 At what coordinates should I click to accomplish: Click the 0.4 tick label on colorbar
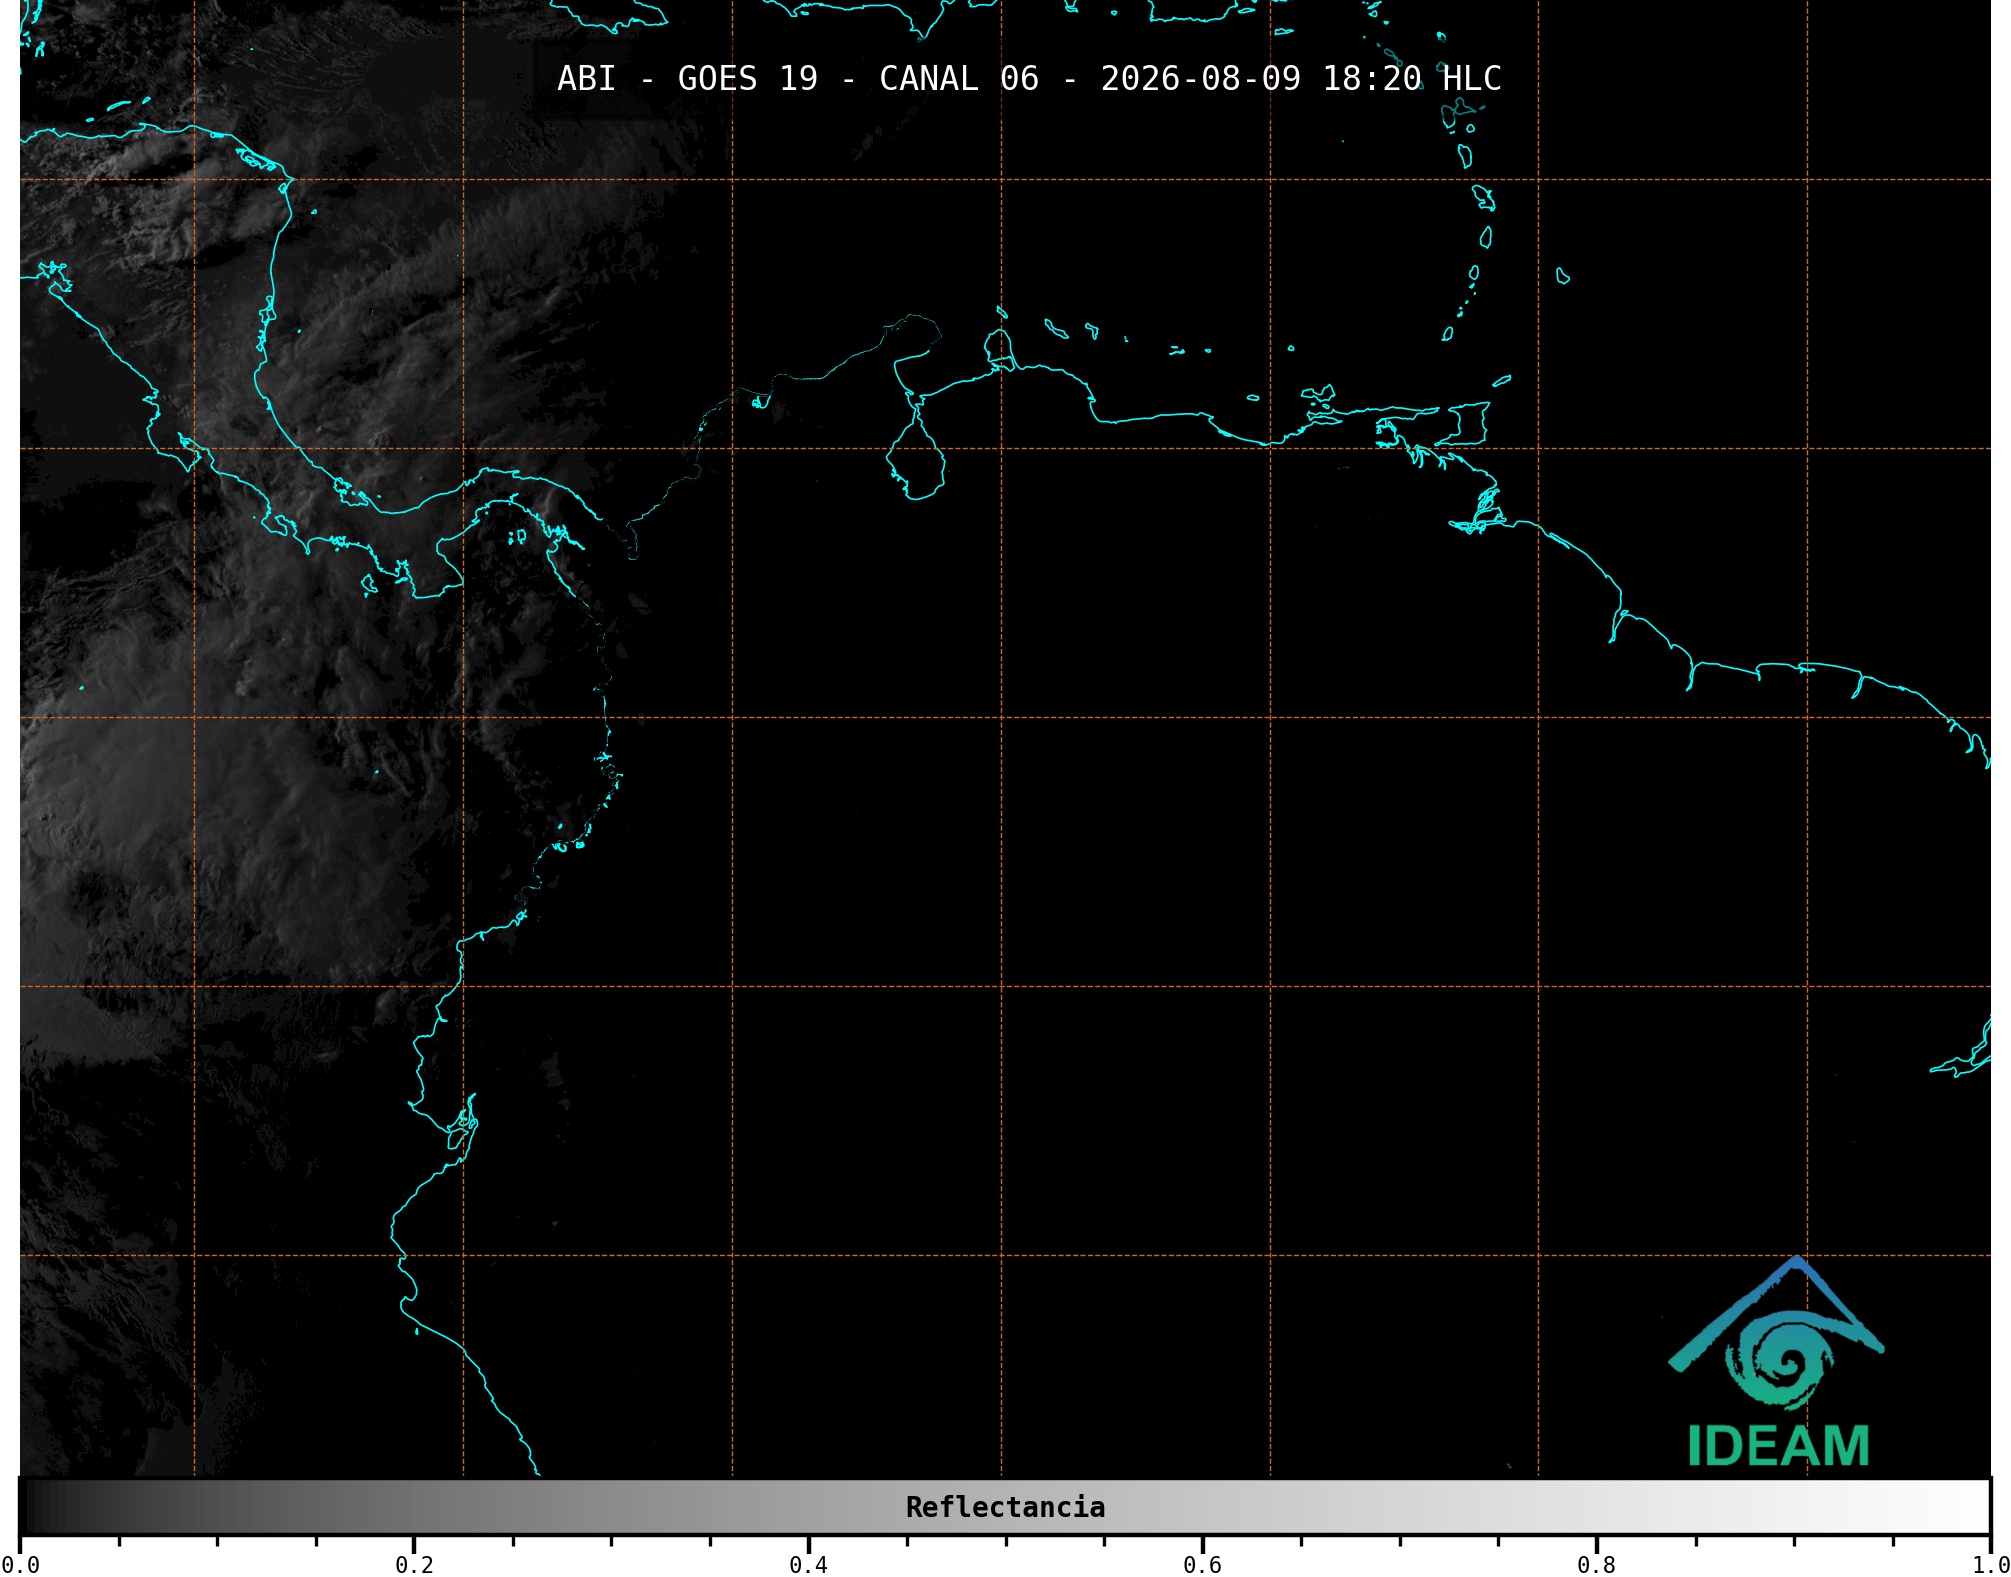click(x=808, y=1565)
